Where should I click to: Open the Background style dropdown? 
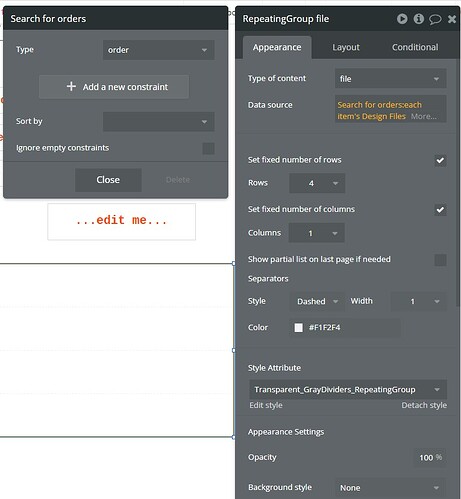[x=390, y=488]
